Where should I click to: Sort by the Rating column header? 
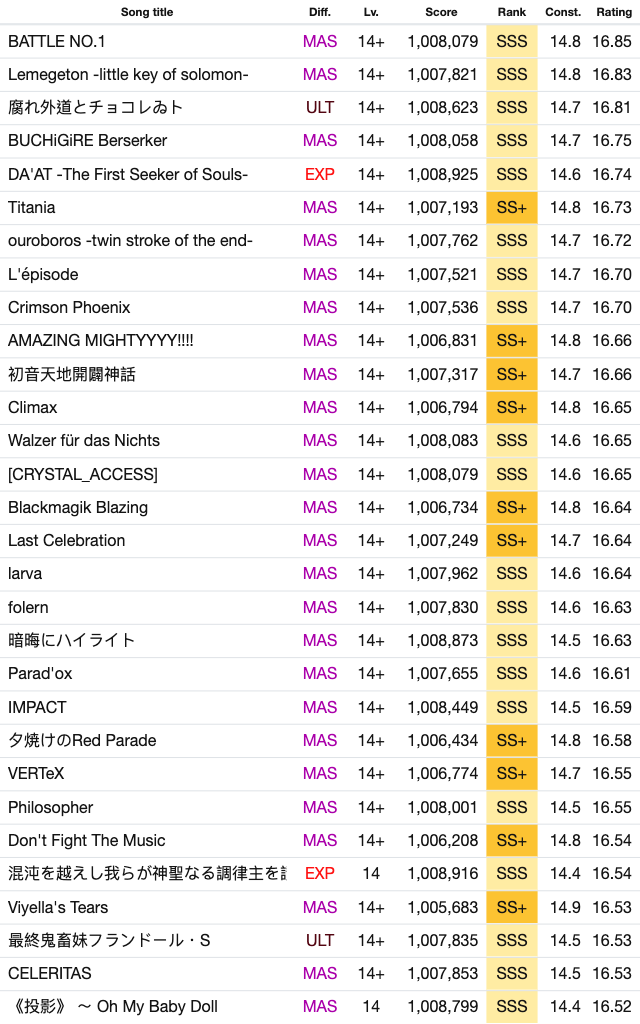click(614, 12)
